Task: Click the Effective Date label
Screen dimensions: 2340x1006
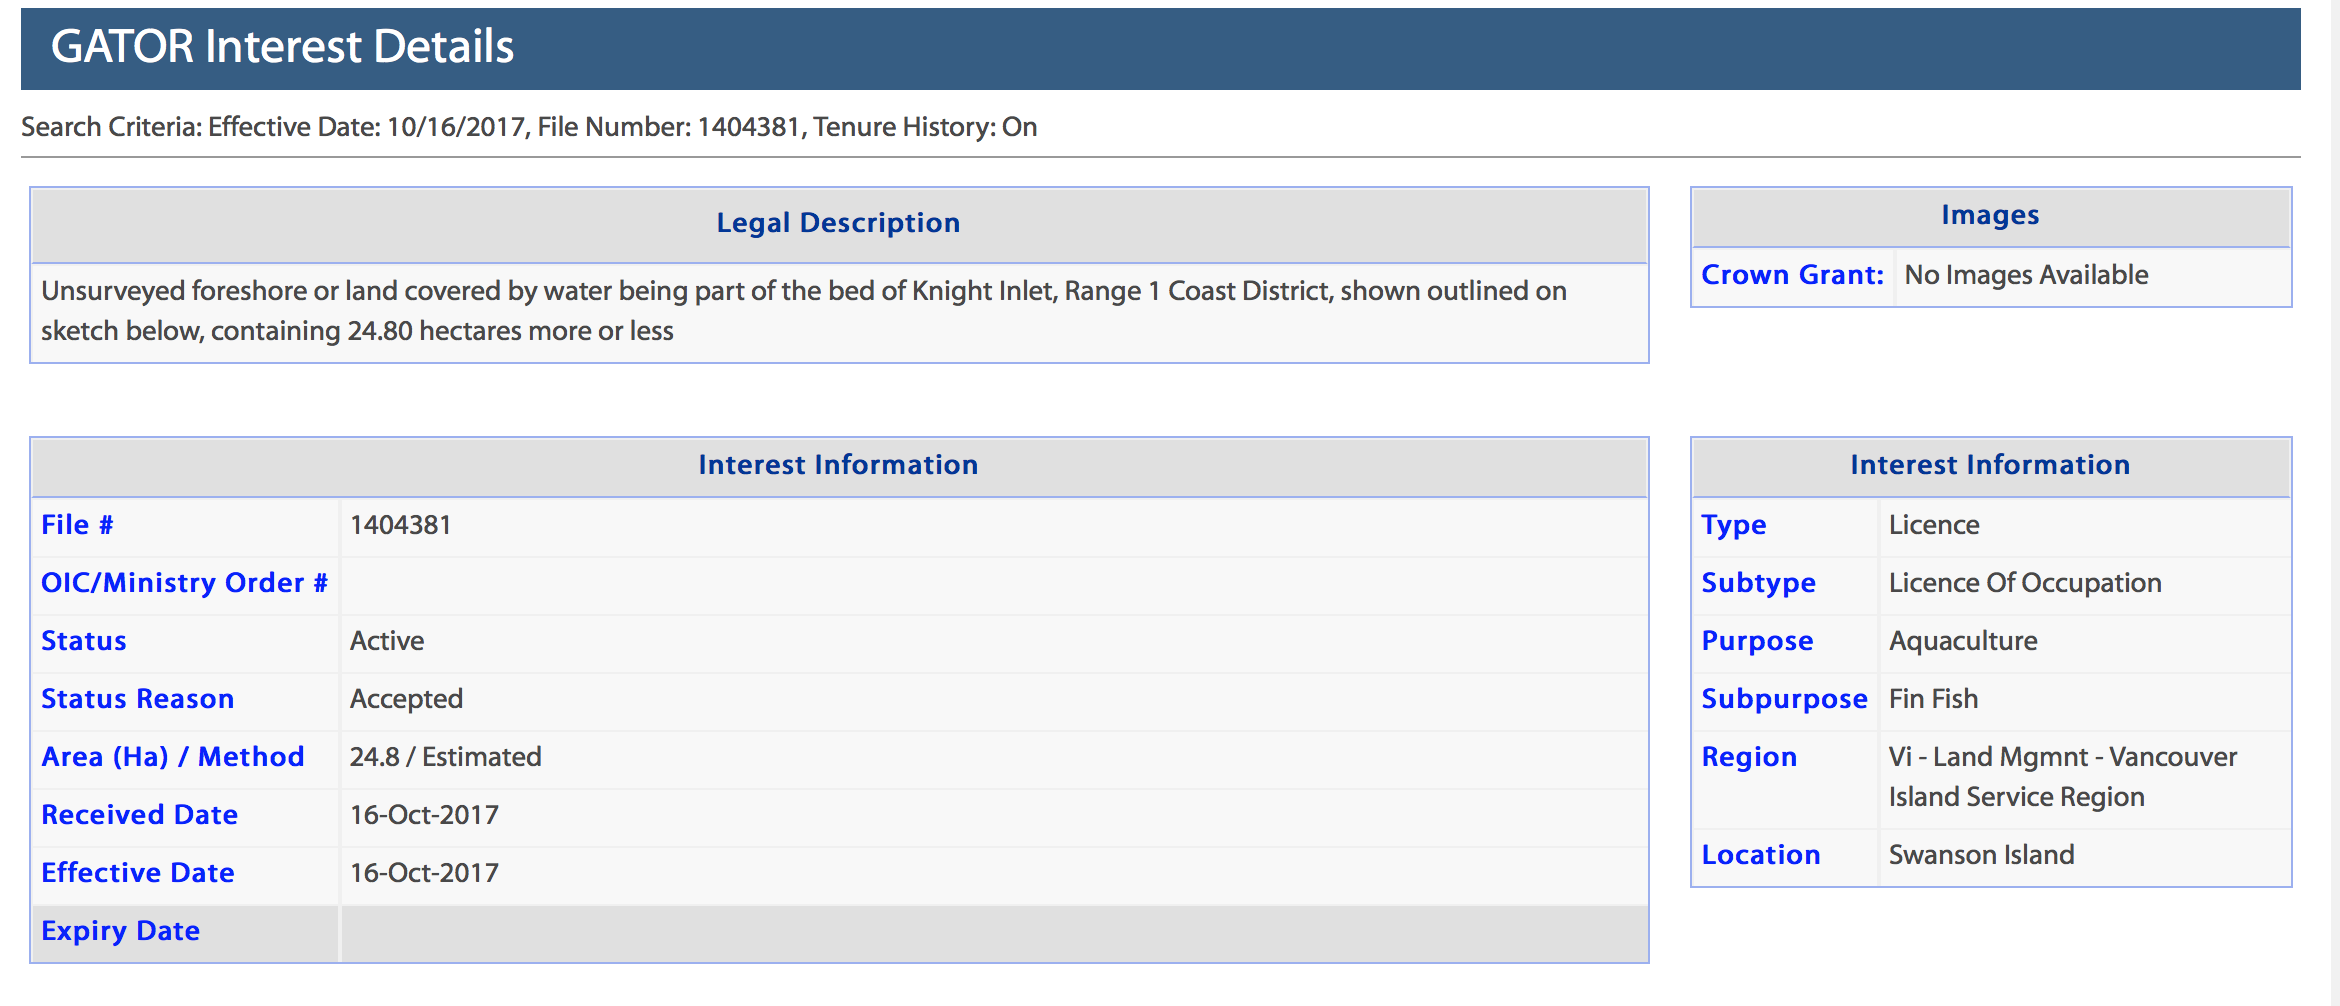Action: tap(137, 873)
